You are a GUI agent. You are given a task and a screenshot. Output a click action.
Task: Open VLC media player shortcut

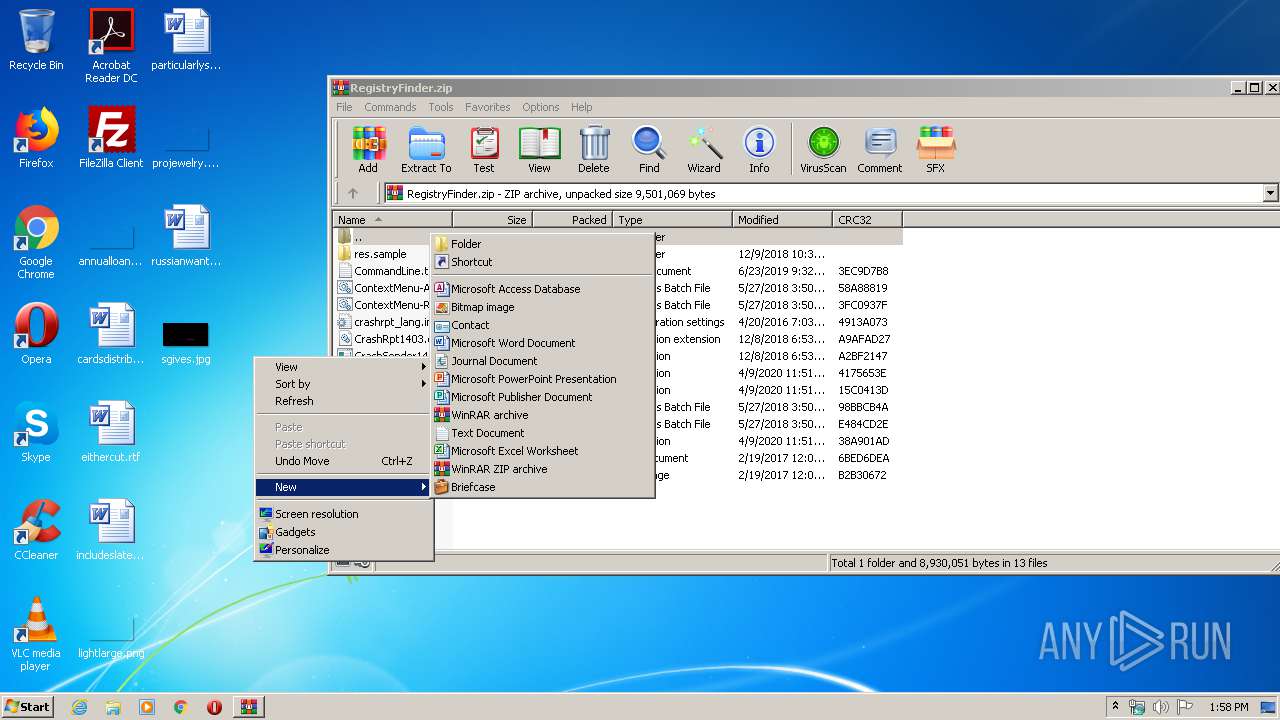click(x=36, y=634)
